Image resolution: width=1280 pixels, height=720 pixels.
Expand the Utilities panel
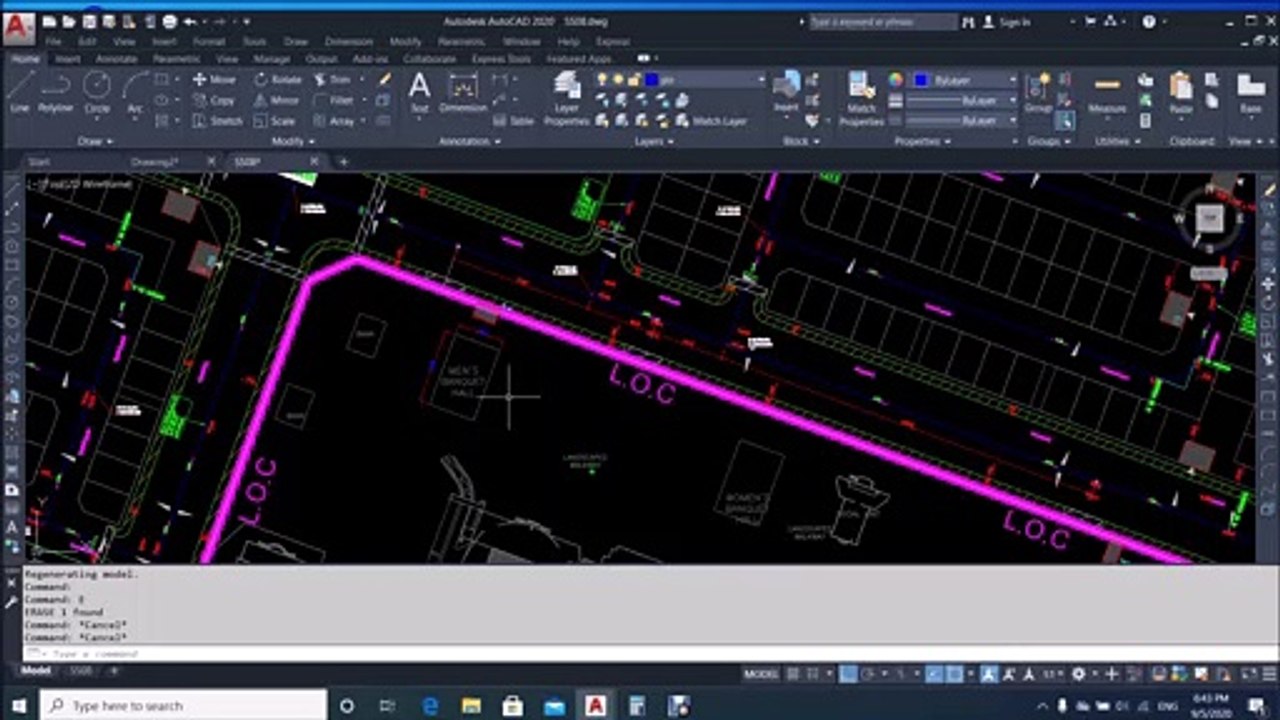1117,141
